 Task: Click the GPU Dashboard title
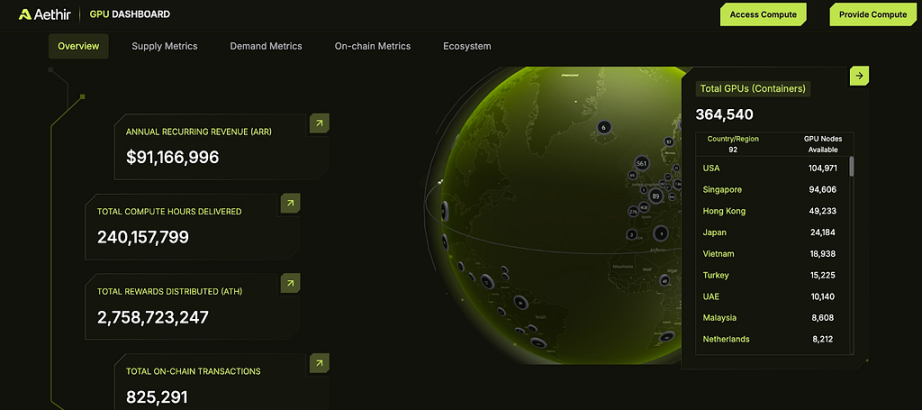click(130, 14)
